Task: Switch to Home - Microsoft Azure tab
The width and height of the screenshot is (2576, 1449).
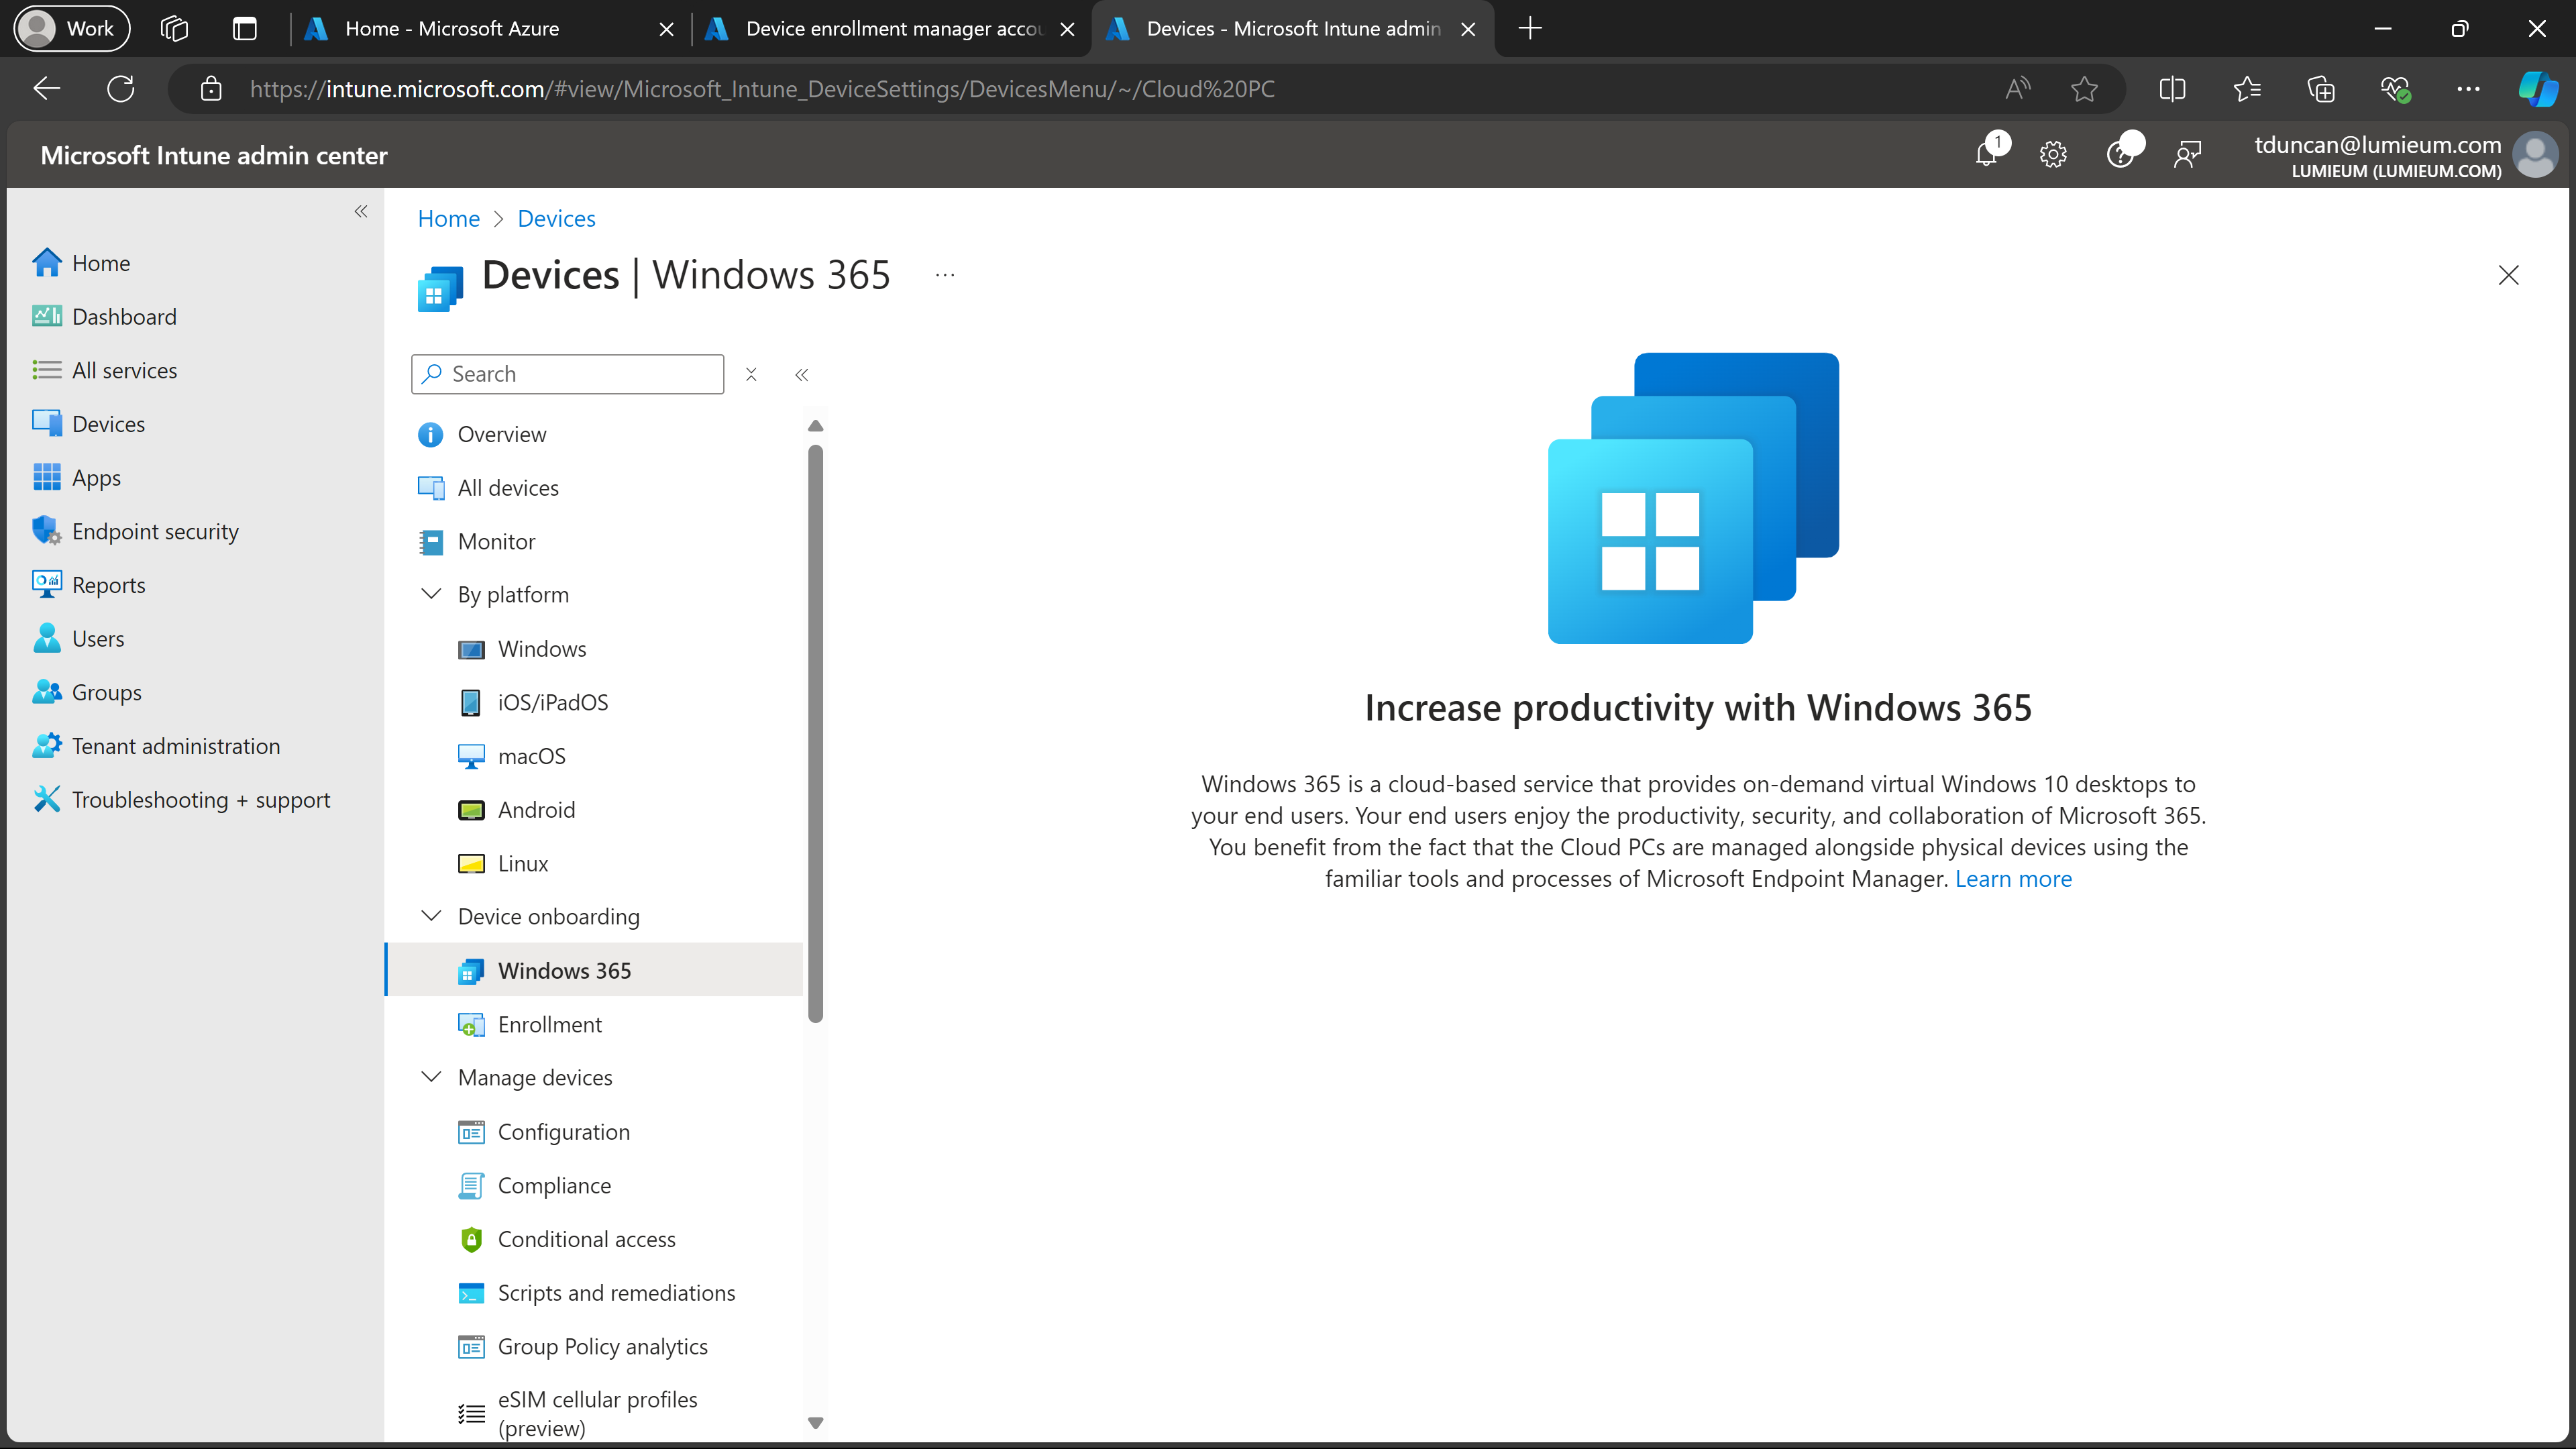Action: pos(452,28)
